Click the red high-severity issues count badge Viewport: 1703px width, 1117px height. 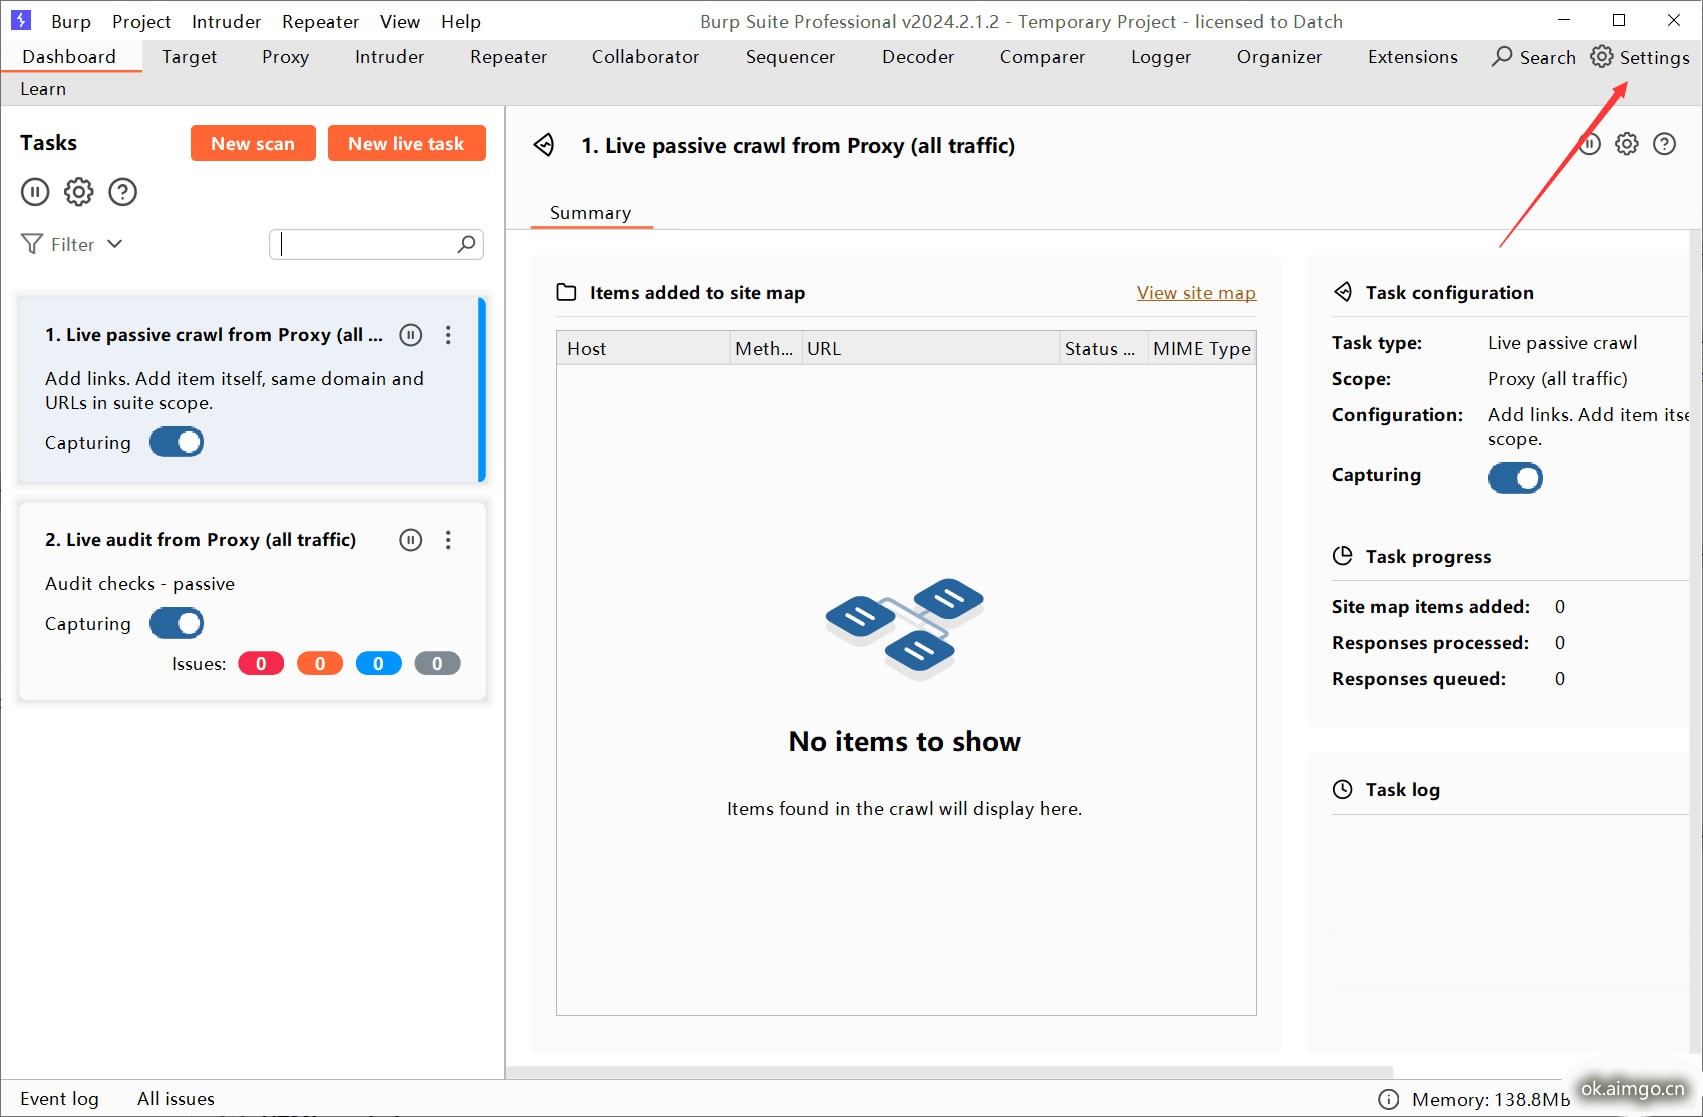[x=261, y=663]
